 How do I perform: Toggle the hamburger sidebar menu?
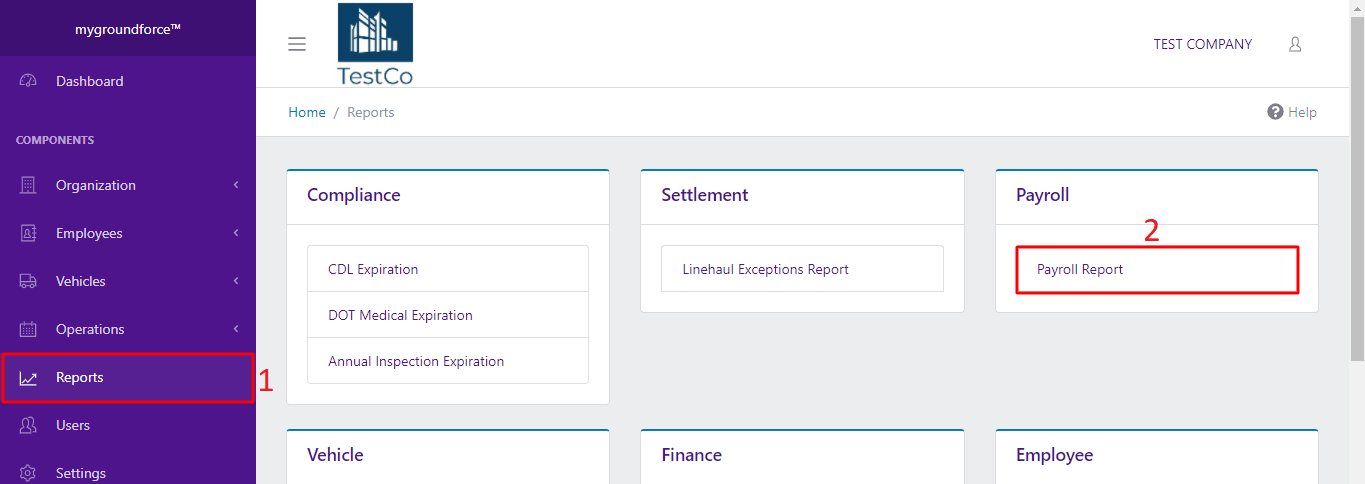coord(296,44)
